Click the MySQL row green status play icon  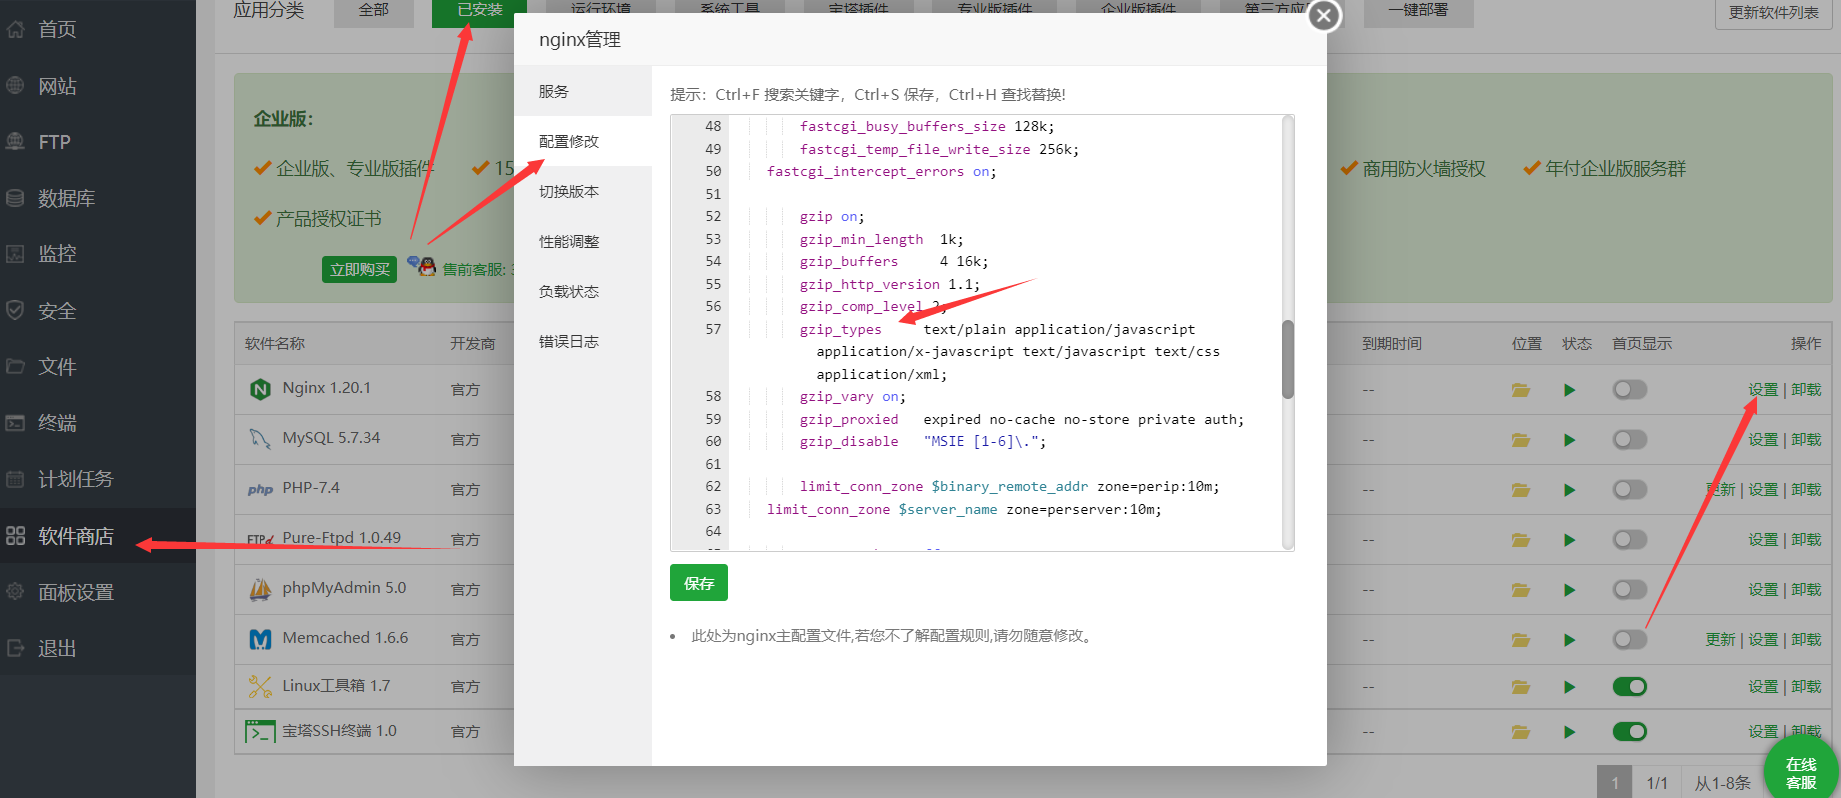(1569, 440)
